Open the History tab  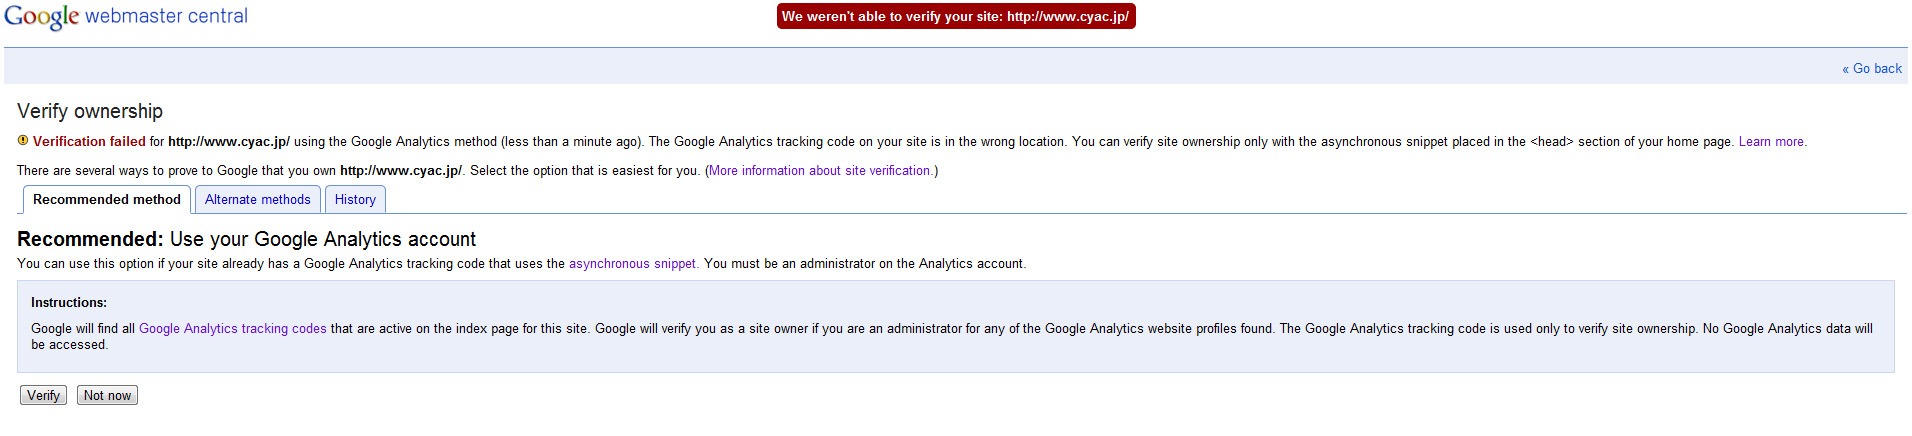click(355, 200)
